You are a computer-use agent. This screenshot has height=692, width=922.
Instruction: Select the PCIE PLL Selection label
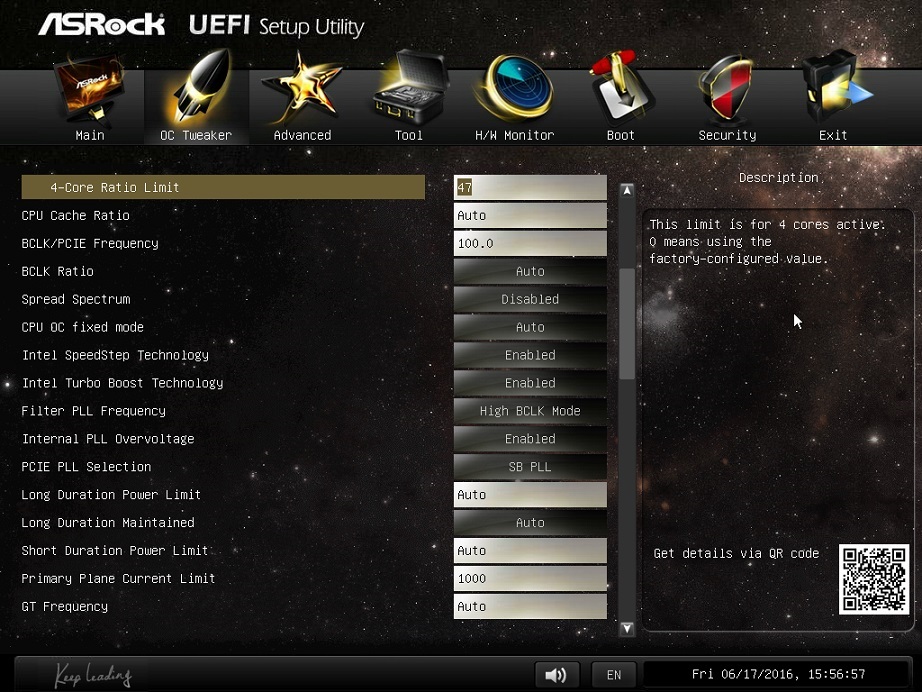tap(86, 467)
